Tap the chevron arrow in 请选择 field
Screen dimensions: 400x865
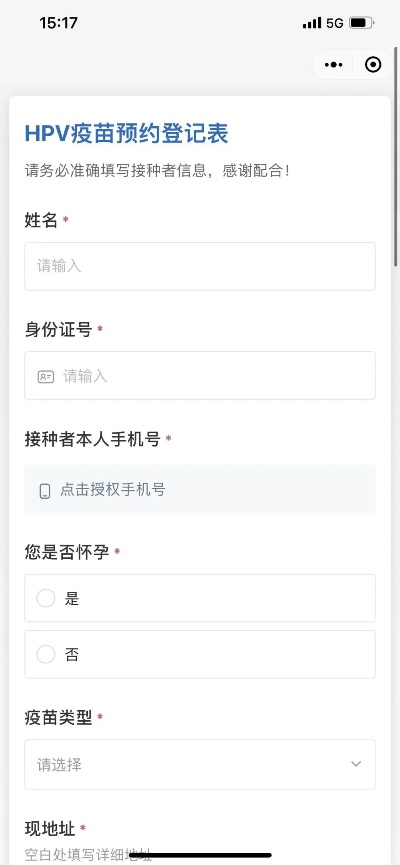pos(356,764)
